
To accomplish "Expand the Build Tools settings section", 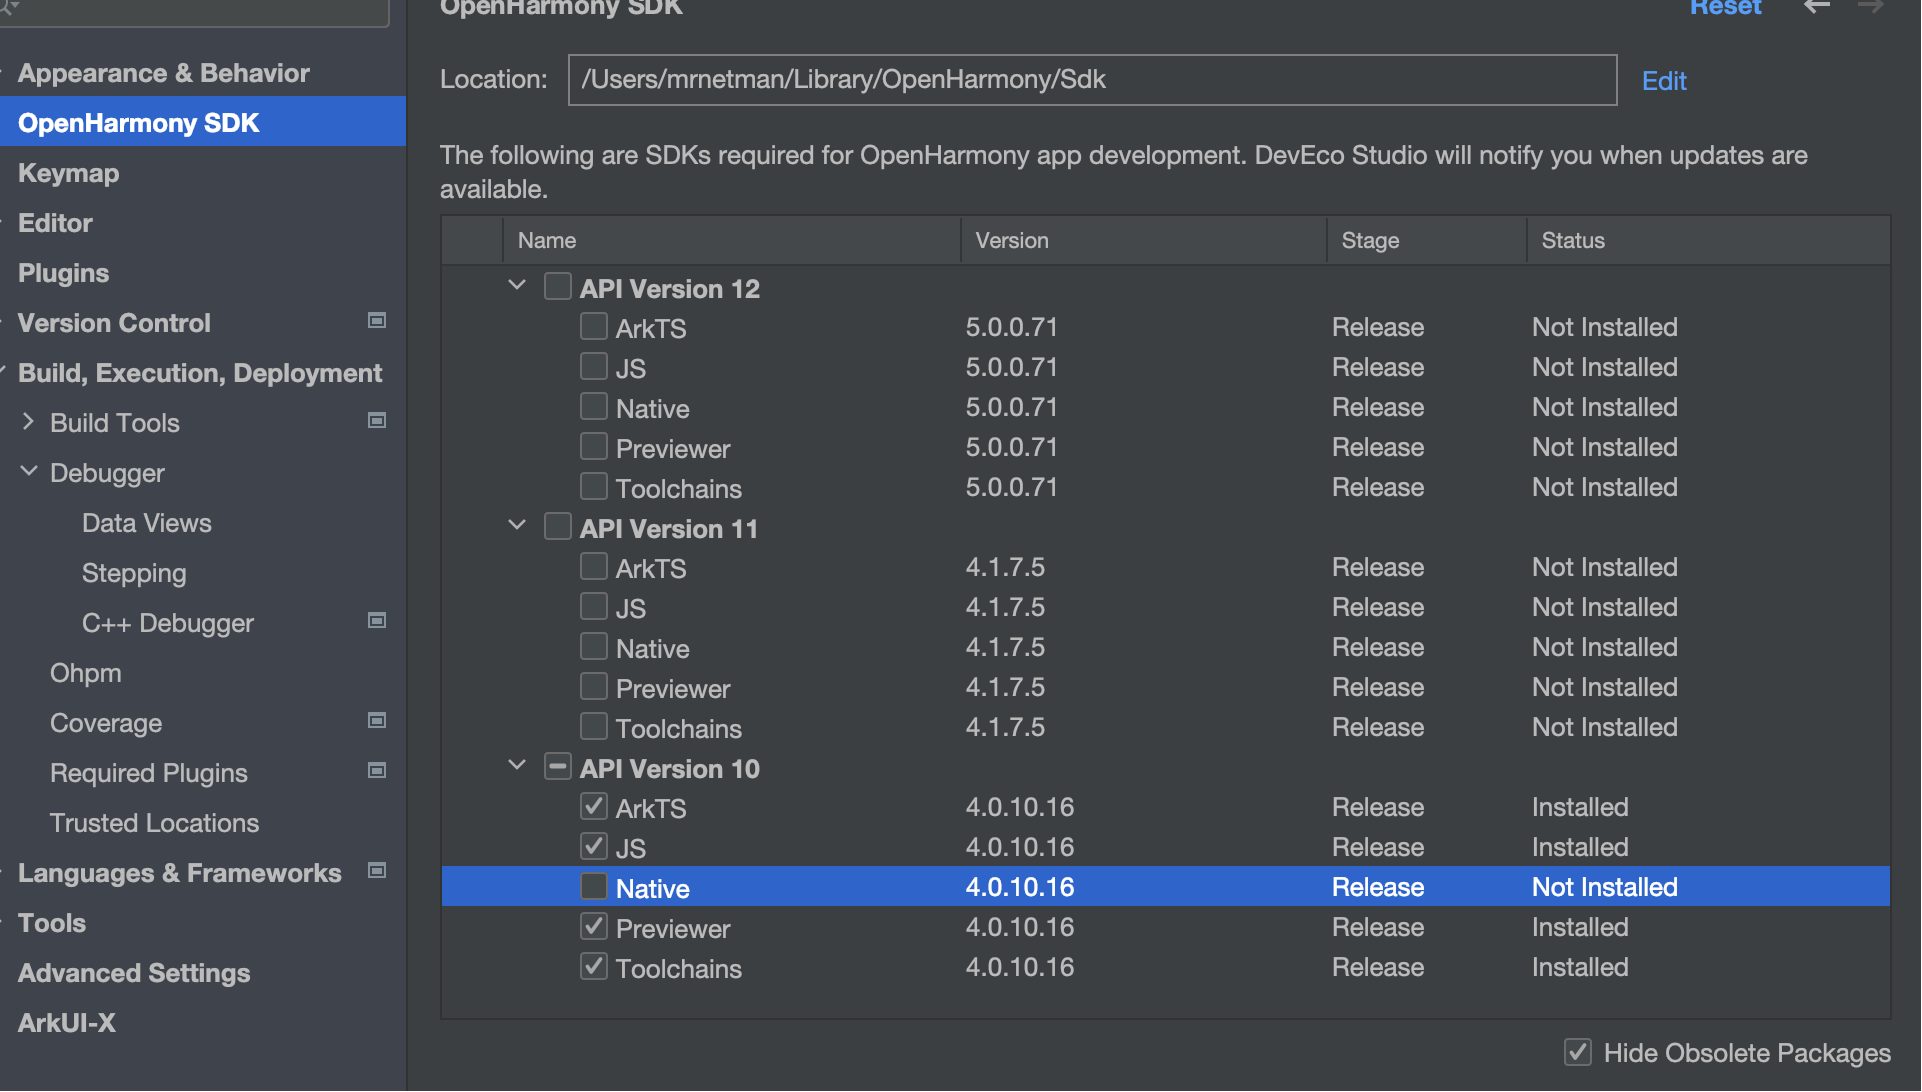I will click(x=28, y=422).
